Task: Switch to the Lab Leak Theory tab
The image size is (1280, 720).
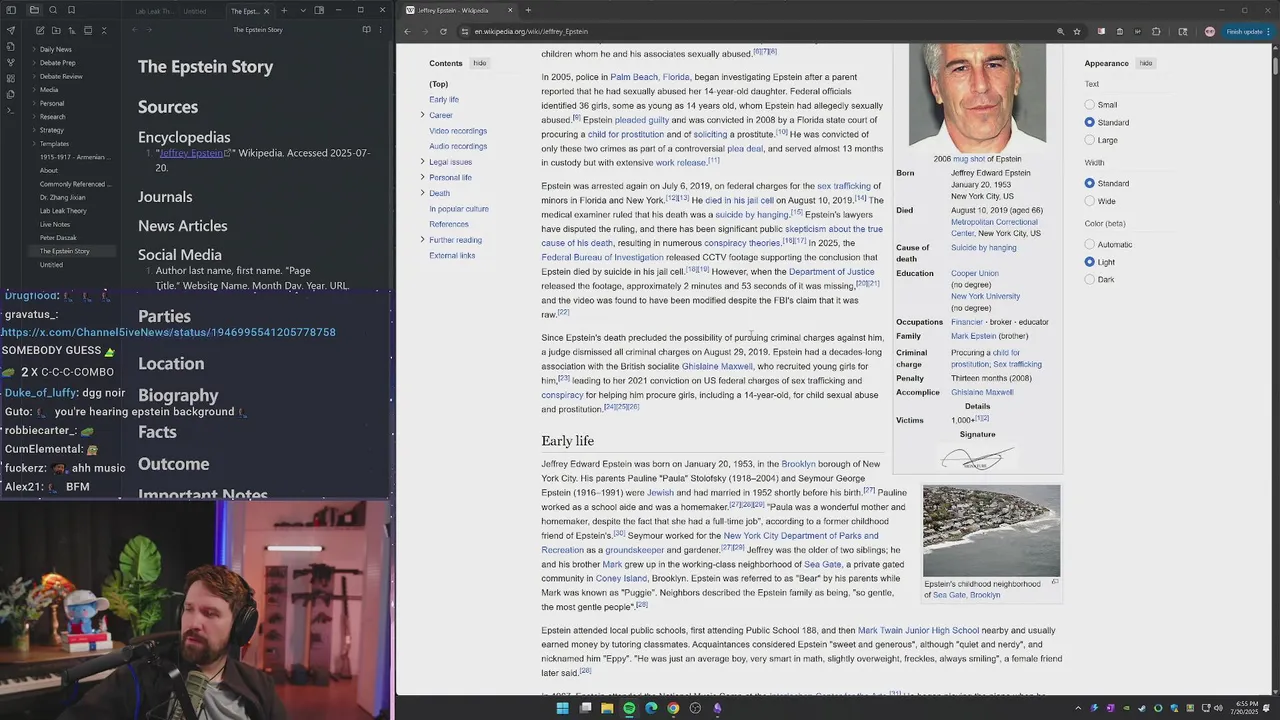Action: click(x=153, y=11)
